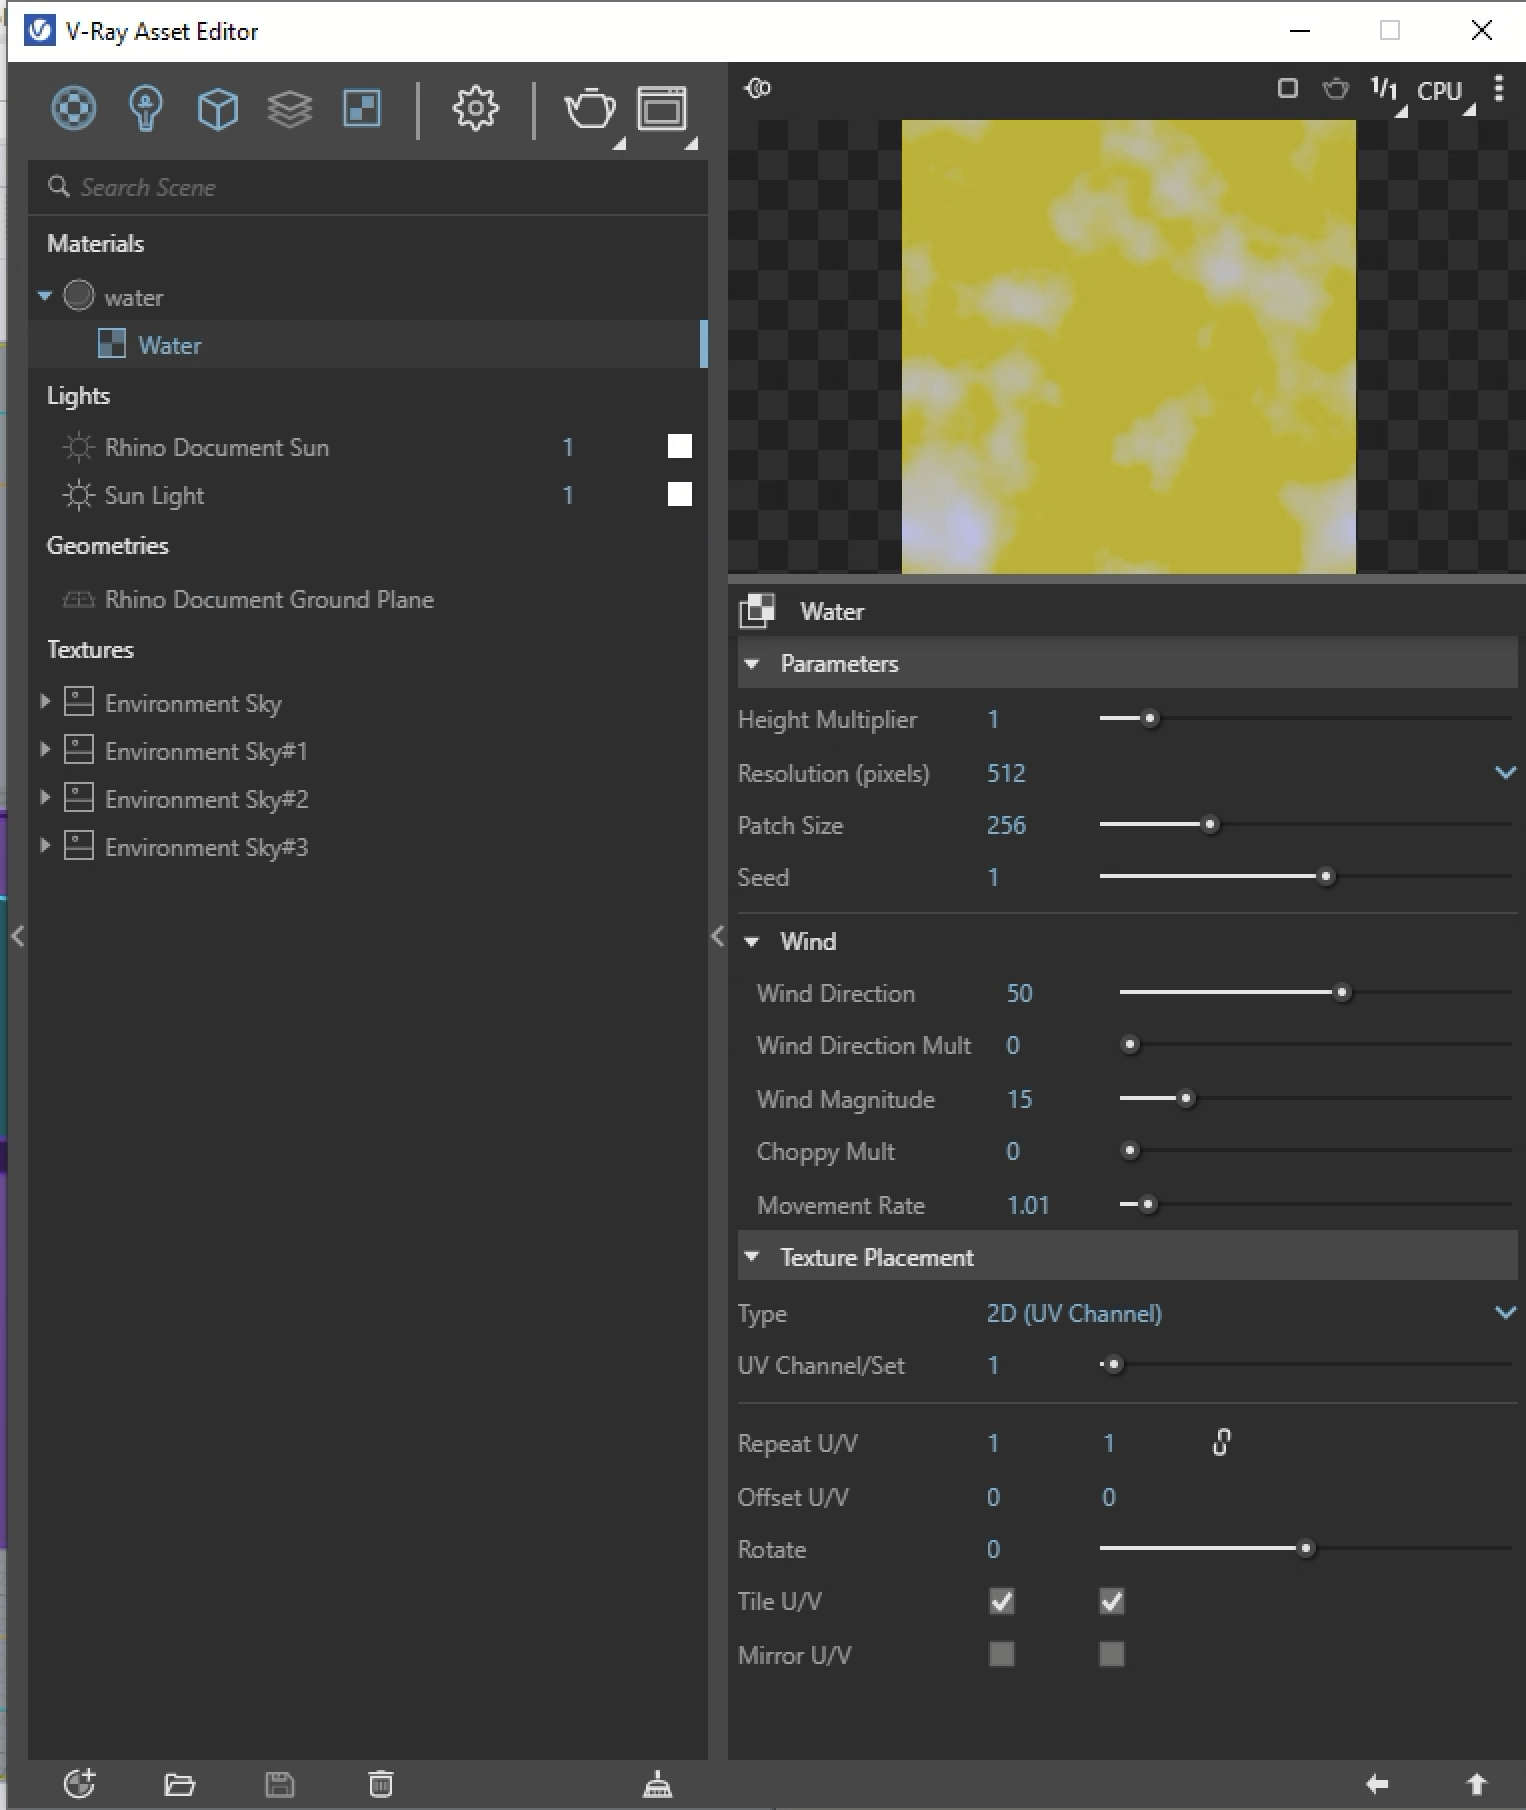This screenshot has height=1810, width=1526.
Task: Go back with the left arrow icon
Action: pos(1377,1784)
